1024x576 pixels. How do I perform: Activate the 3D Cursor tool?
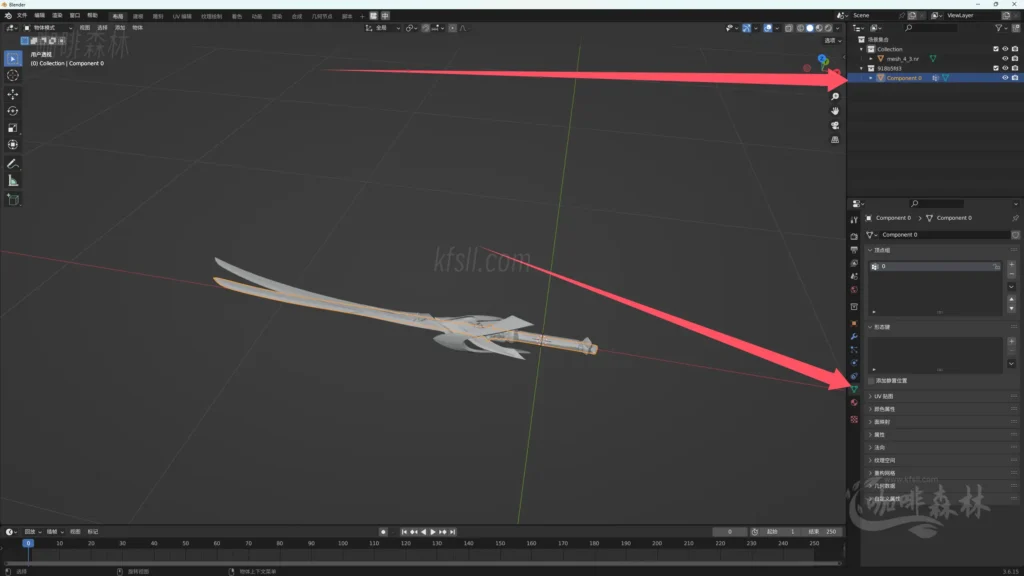click(x=13, y=75)
